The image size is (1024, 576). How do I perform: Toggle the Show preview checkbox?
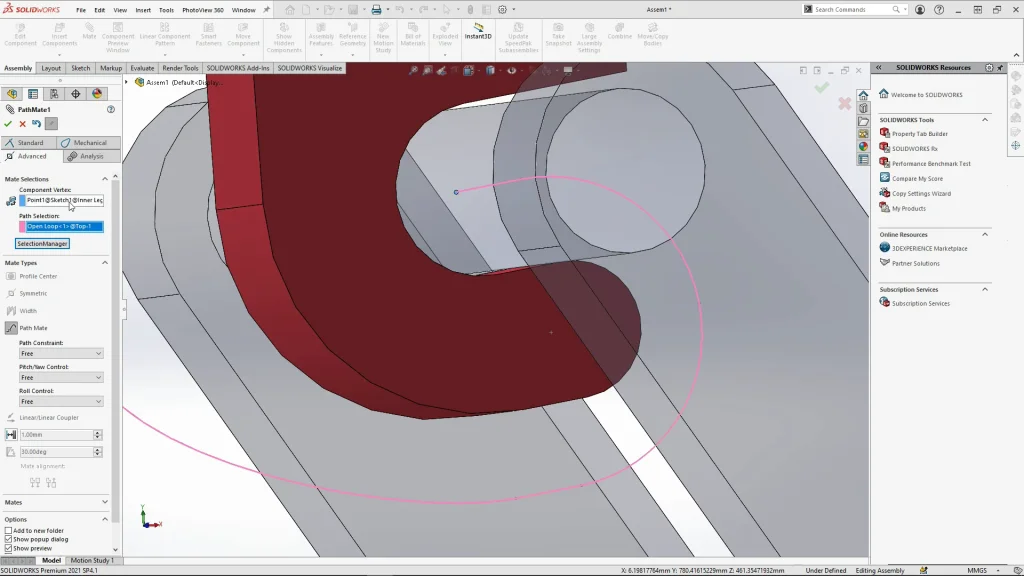point(9,549)
